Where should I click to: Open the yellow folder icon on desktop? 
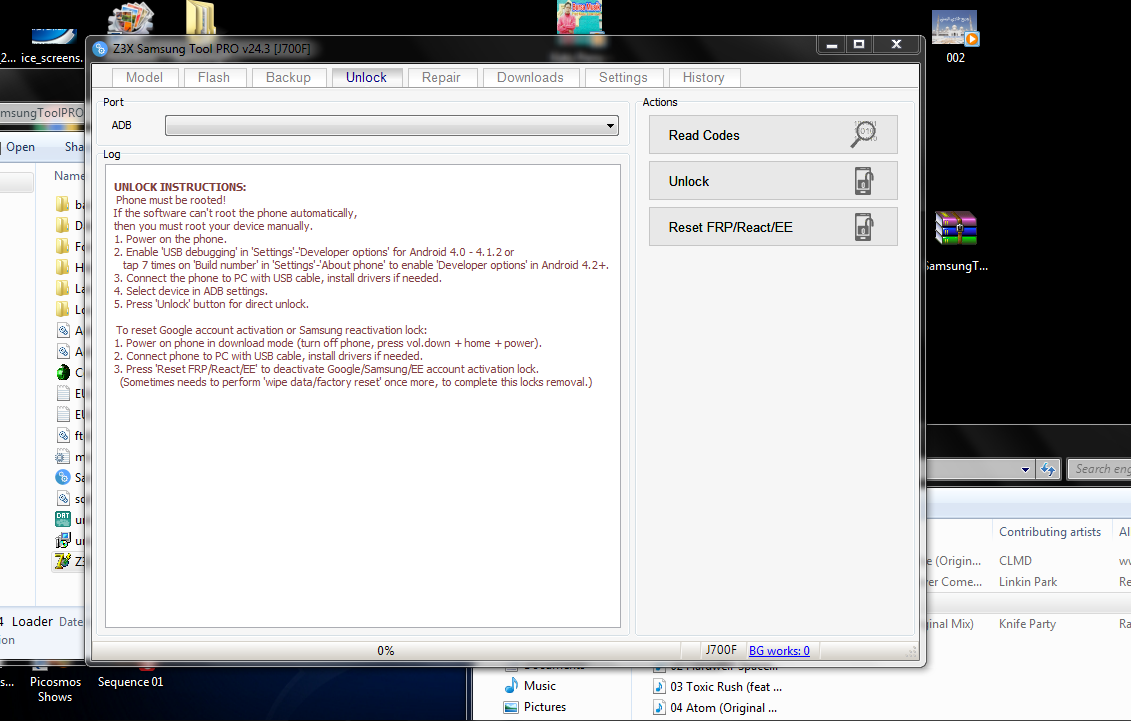pos(200,18)
